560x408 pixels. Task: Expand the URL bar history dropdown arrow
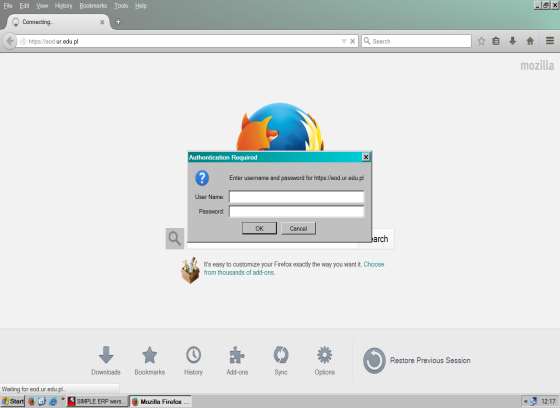click(344, 41)
